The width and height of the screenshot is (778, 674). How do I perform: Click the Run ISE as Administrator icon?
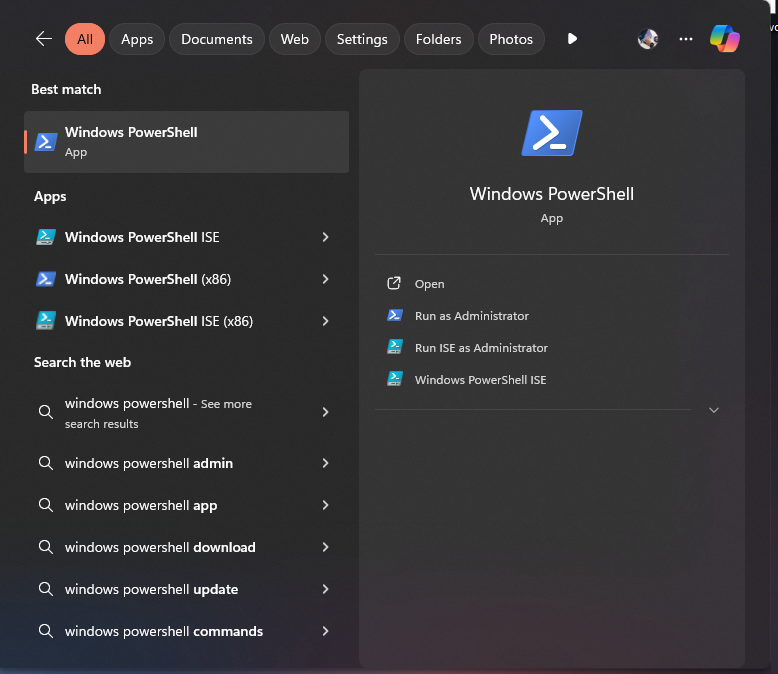395,347
